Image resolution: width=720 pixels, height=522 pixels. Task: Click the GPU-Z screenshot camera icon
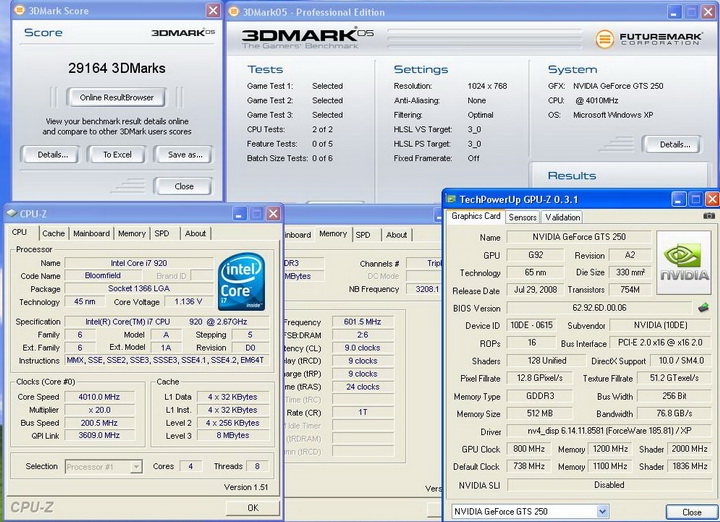coord(709,216)
